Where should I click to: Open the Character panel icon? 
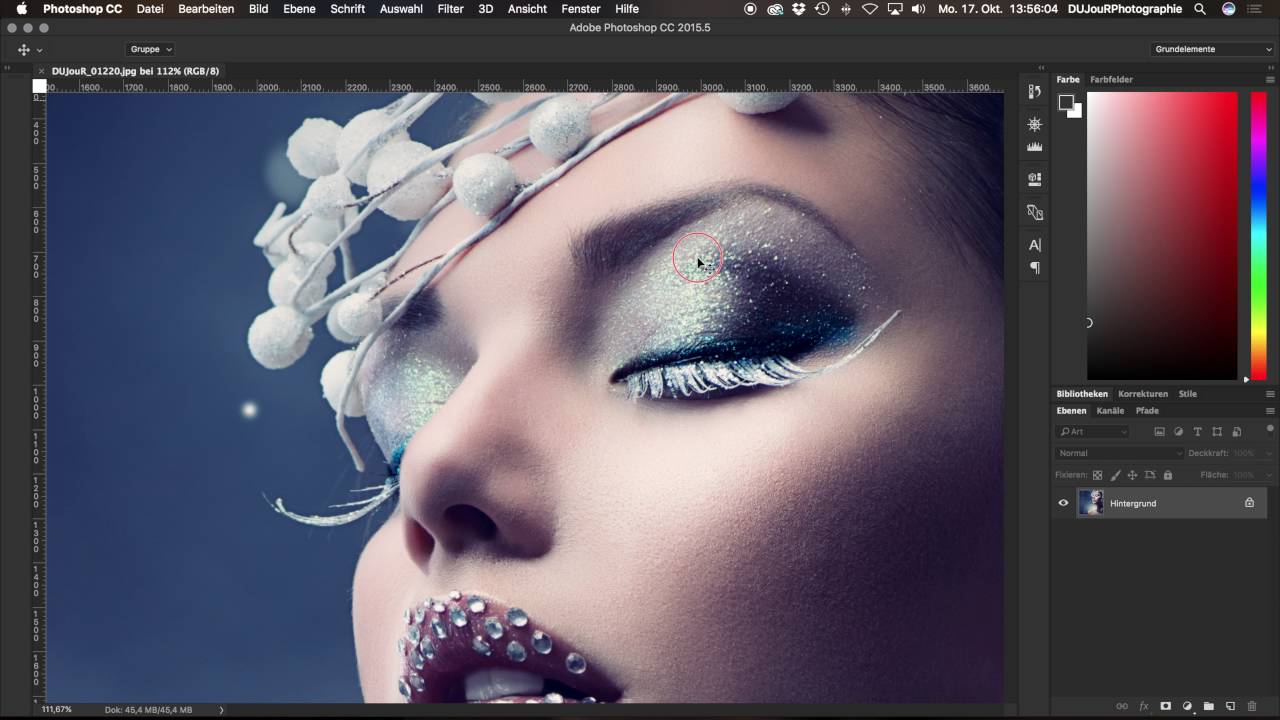point(1035,245)
